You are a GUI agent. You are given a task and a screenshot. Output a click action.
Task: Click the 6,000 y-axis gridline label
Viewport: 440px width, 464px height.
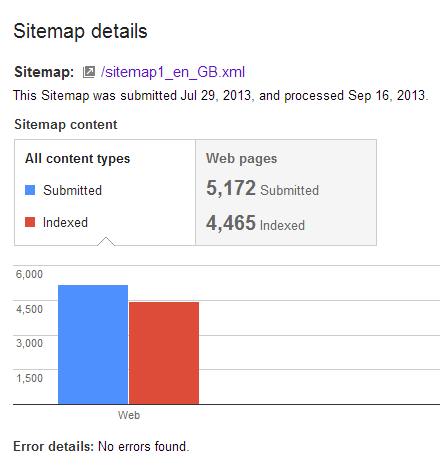point(29,274)
